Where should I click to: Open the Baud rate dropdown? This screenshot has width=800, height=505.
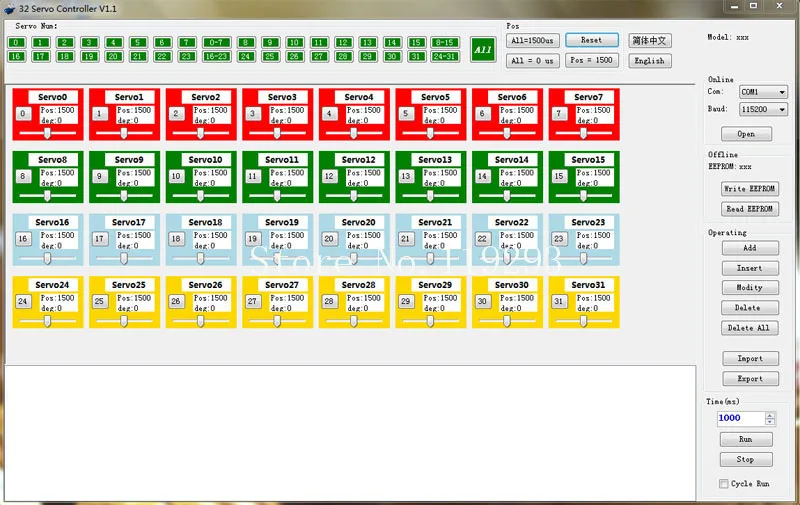[x=763, y=109]
